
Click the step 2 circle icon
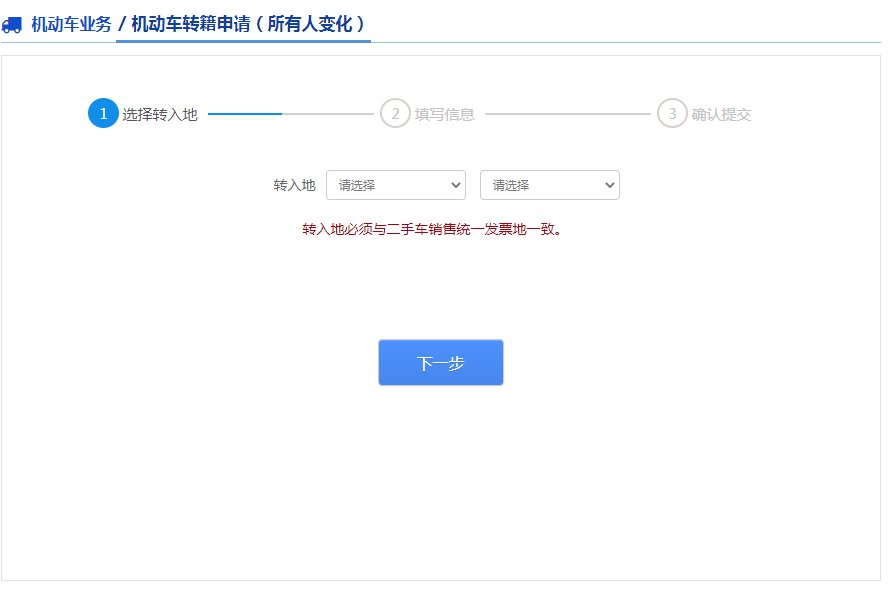pos(395,113)
